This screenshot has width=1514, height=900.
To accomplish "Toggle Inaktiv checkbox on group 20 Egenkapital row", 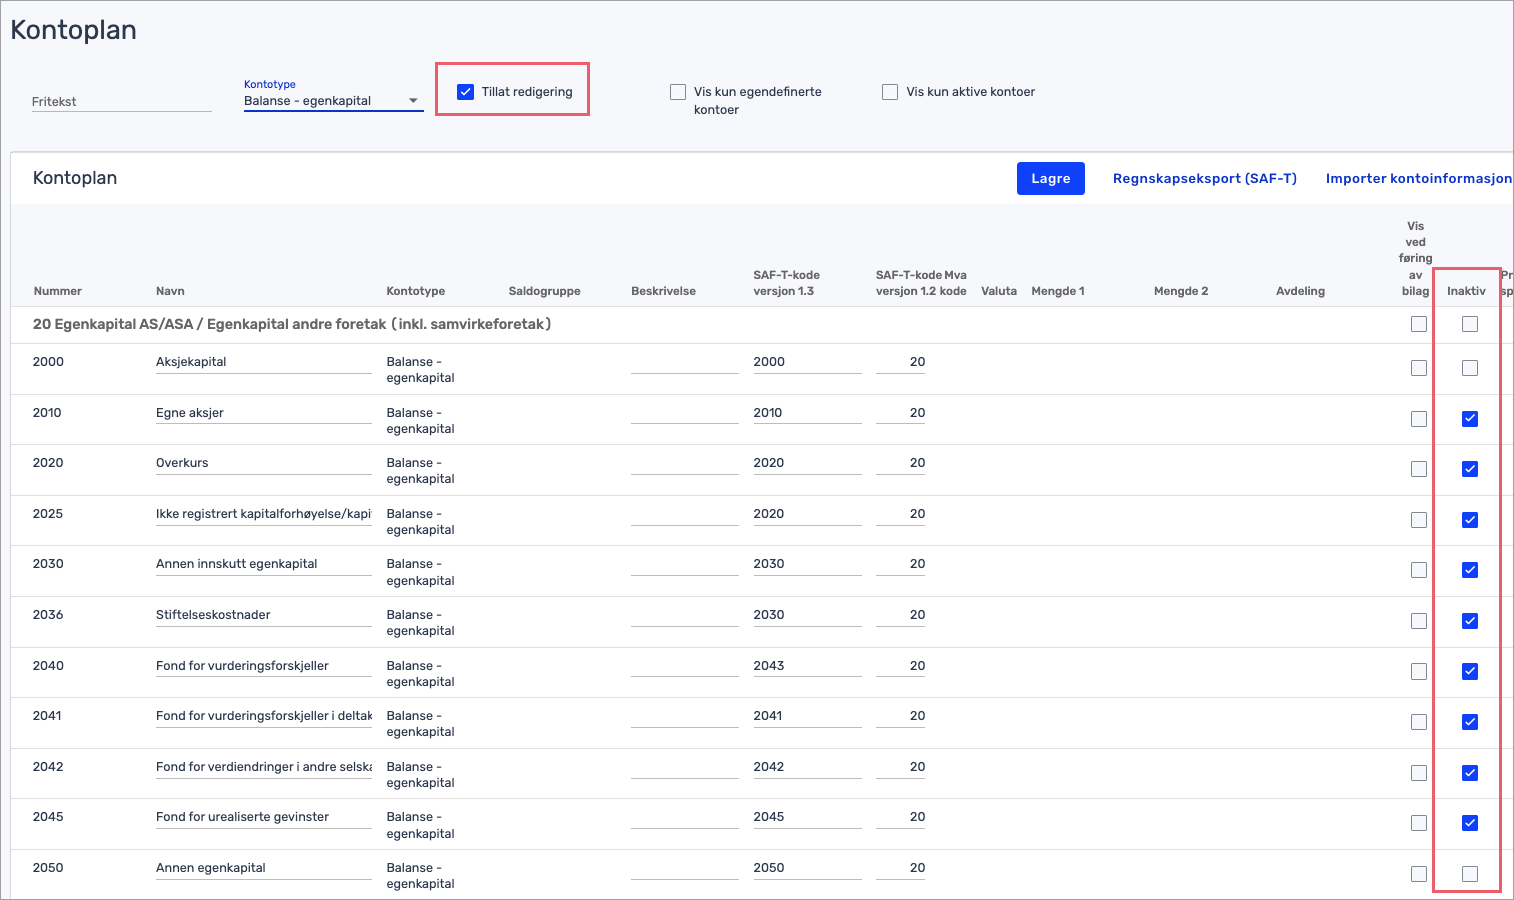I will [x=1469, y=324].
